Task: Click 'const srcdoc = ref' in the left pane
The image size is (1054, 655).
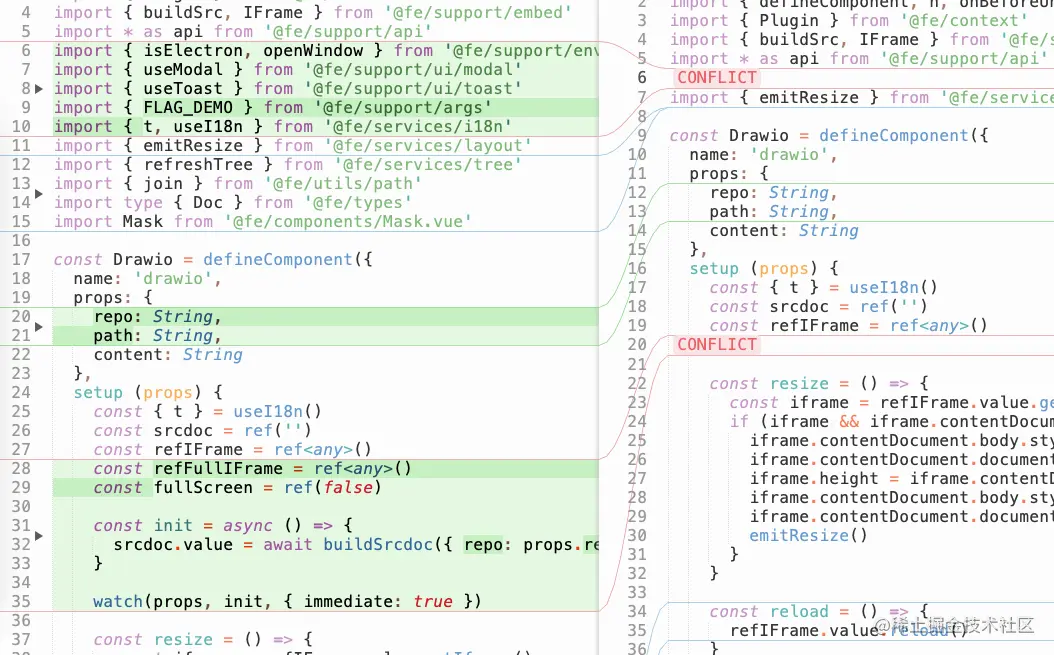Action: [x=202, y=430]
